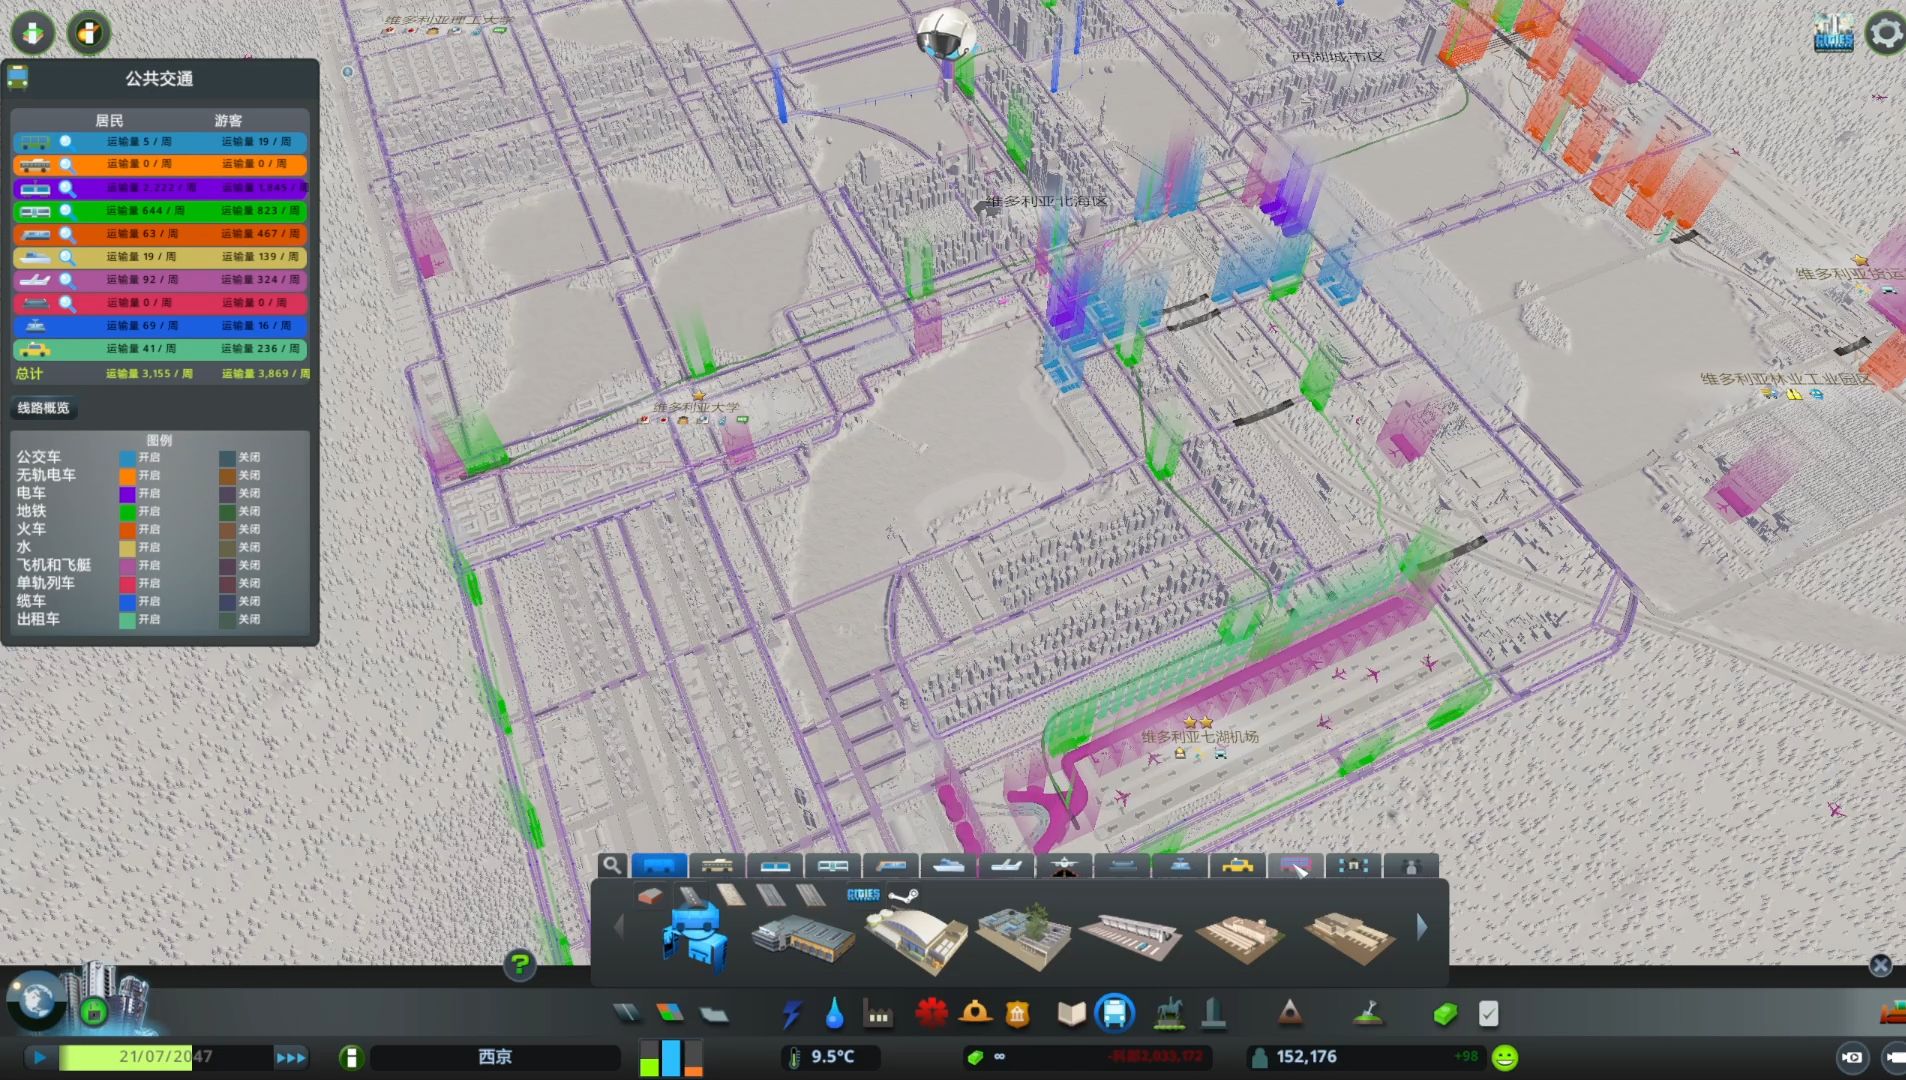Viewport: 1906px width, 1080px height.
Task: Show previous building thumbnails with left arrow
Action: click(618, 928)
